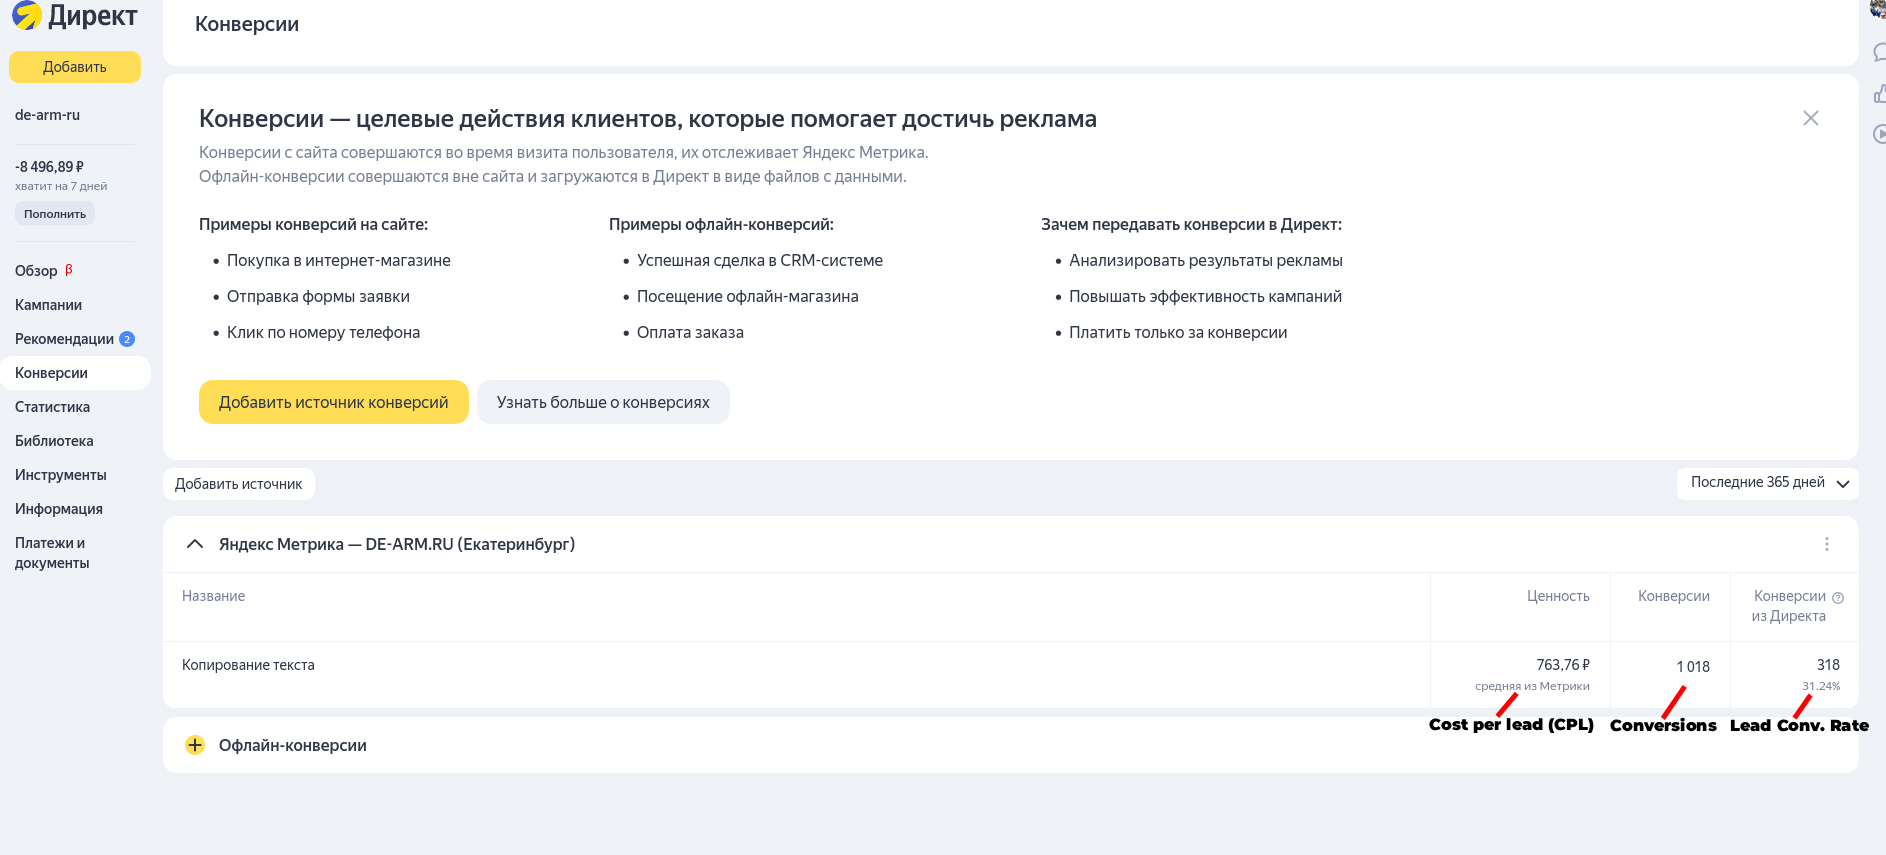Open Инструменты in the sidebar
This screenshot has width=1886, height=855.
(60, 475)
